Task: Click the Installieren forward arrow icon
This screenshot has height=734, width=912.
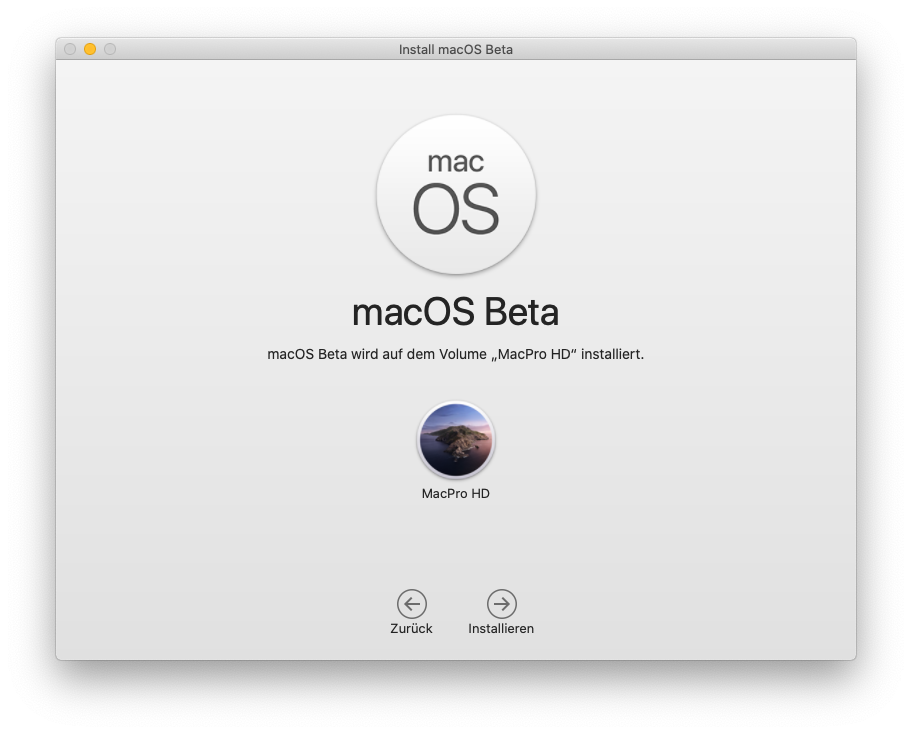Action: (x=501, y=604)
